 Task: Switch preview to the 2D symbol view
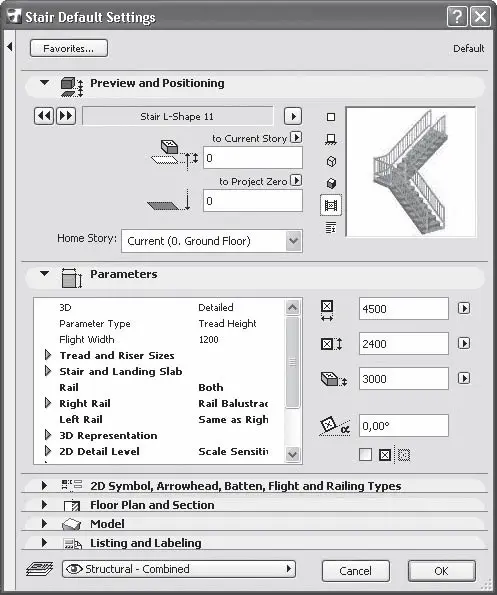pyautogui.click(x=331, y=117)
